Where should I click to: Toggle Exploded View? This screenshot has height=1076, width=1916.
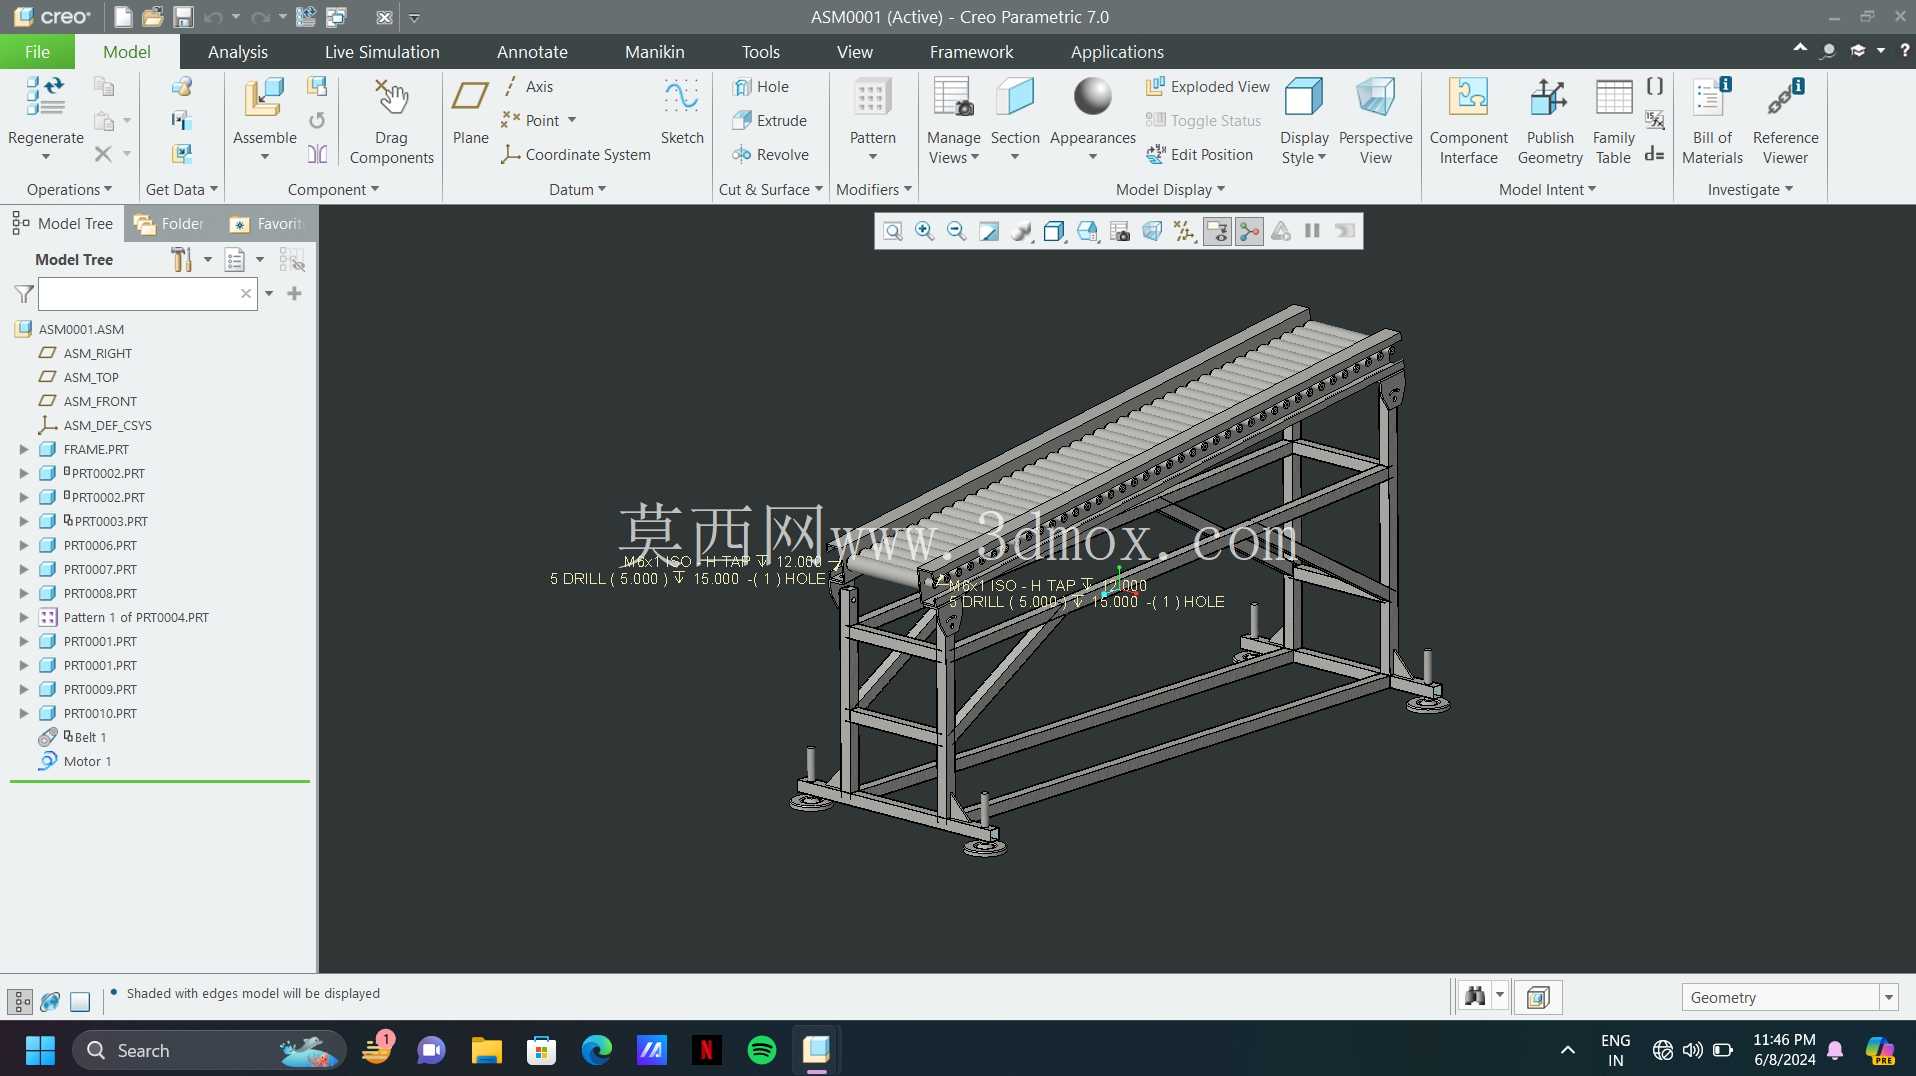1208,86
